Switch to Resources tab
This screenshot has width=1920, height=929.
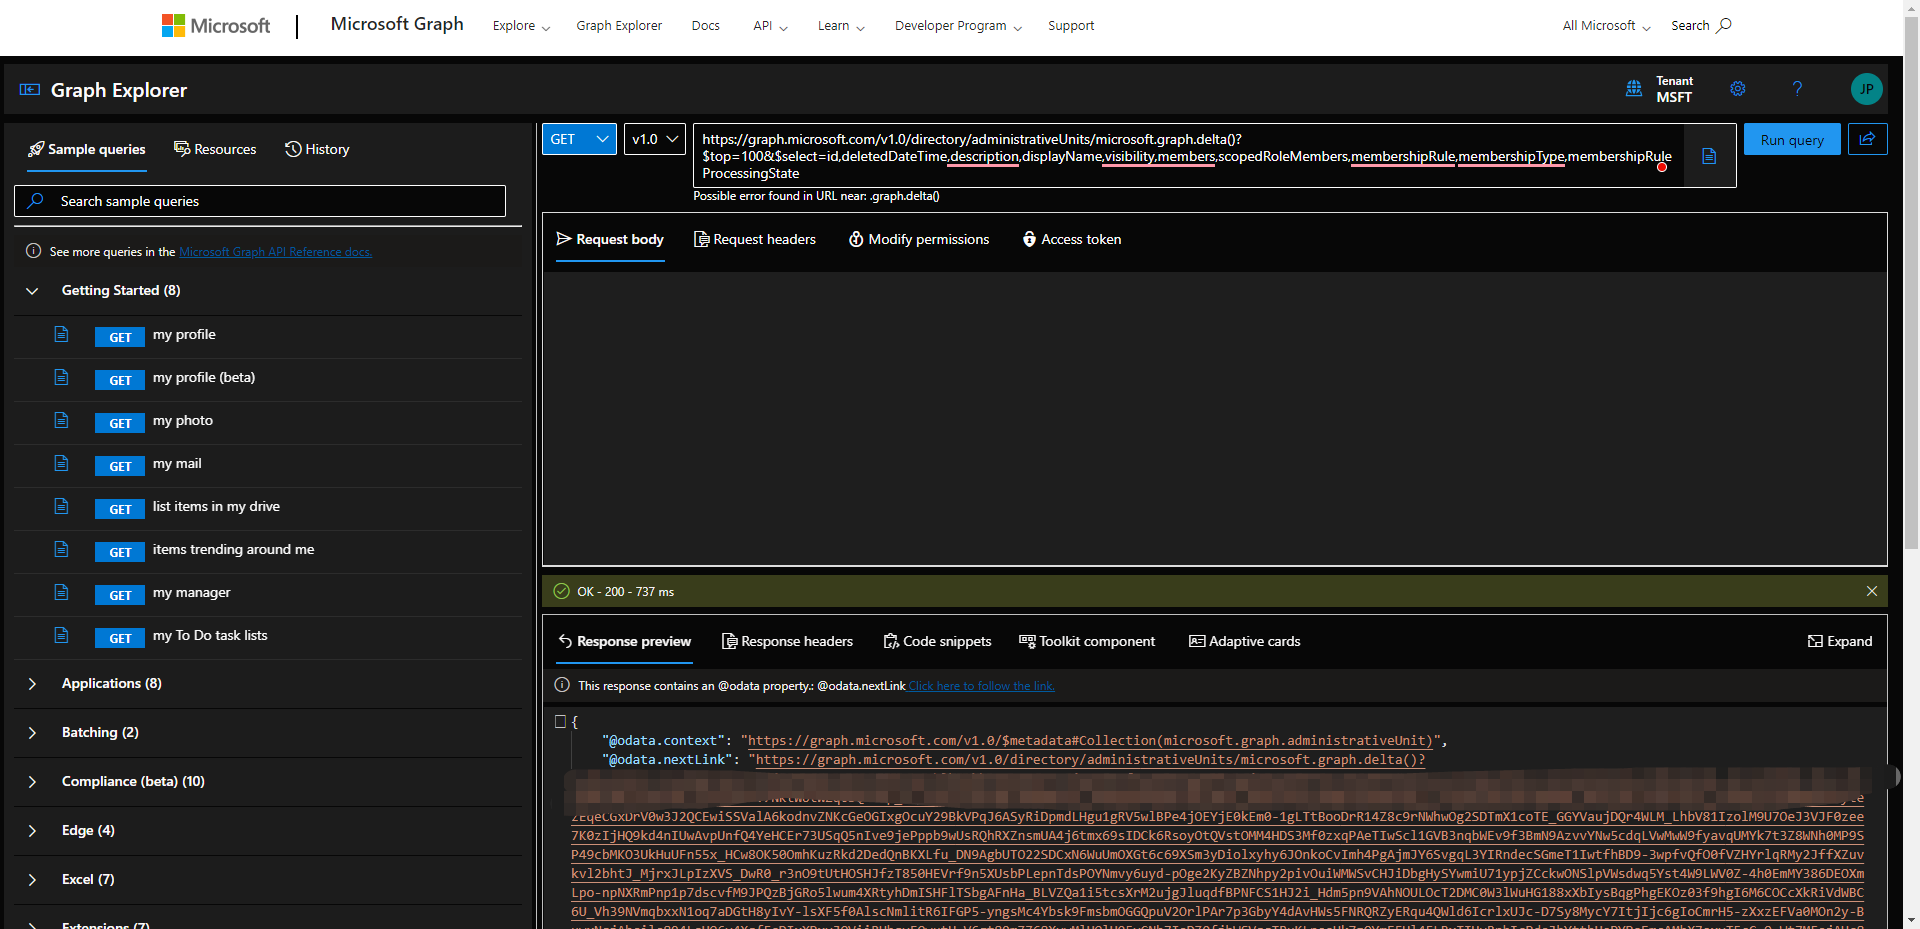tap(215, 149)
